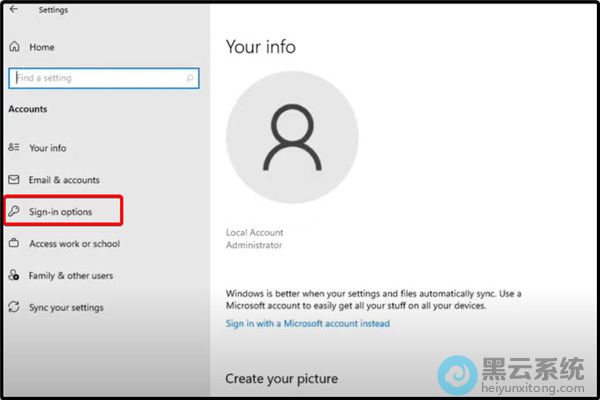This screenshot has height=400, width=600.
Task: Click the Sign-in options key icon
Action: 14,212
